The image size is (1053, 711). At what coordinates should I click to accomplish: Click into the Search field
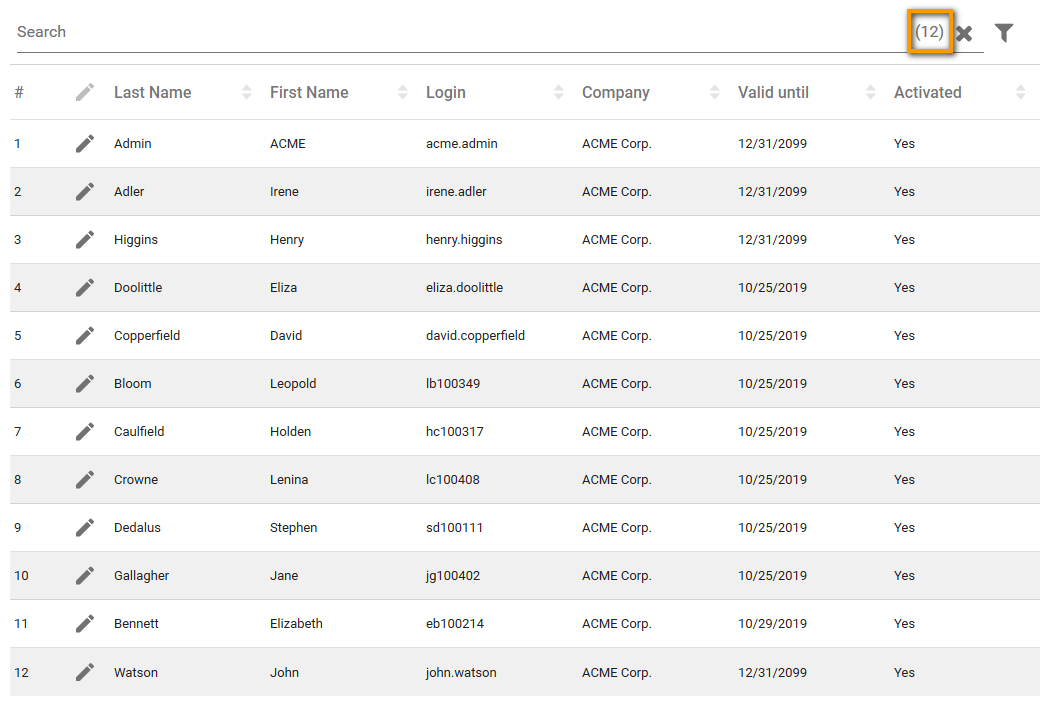pyautogui.click(x=450, y=32)
